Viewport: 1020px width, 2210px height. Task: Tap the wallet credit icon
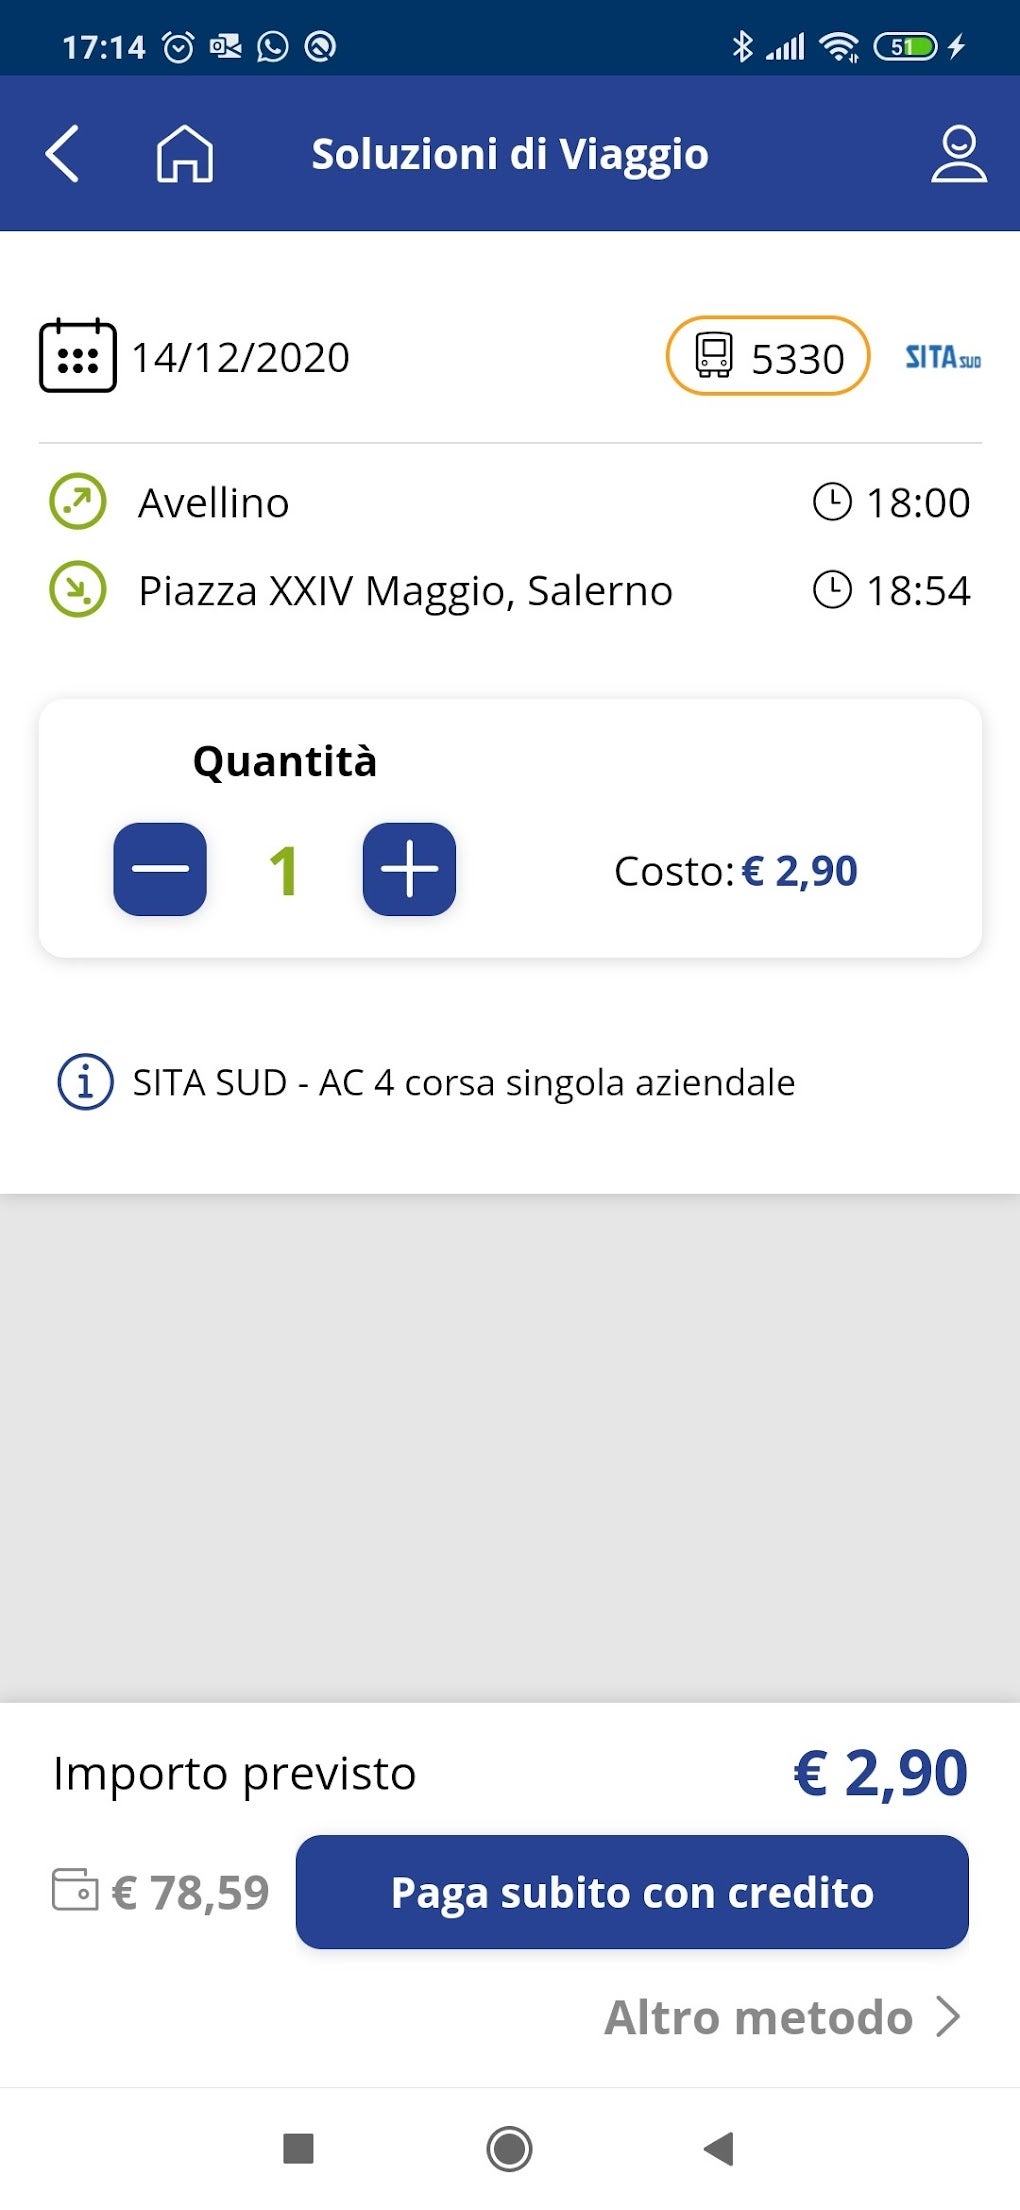coord(75,1890)
